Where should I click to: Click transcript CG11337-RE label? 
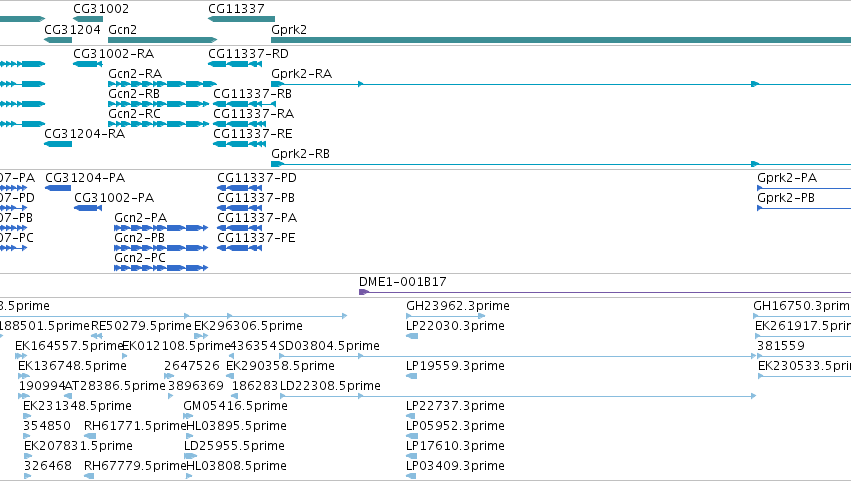253,134
